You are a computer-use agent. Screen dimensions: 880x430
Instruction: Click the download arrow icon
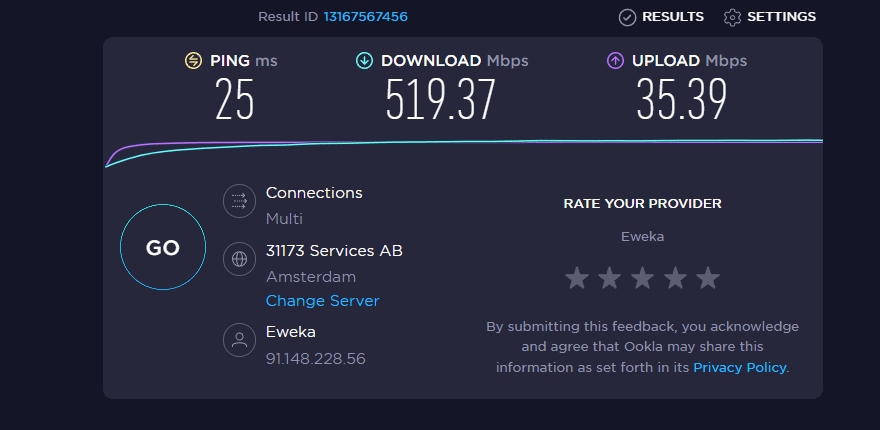[365, 61]
